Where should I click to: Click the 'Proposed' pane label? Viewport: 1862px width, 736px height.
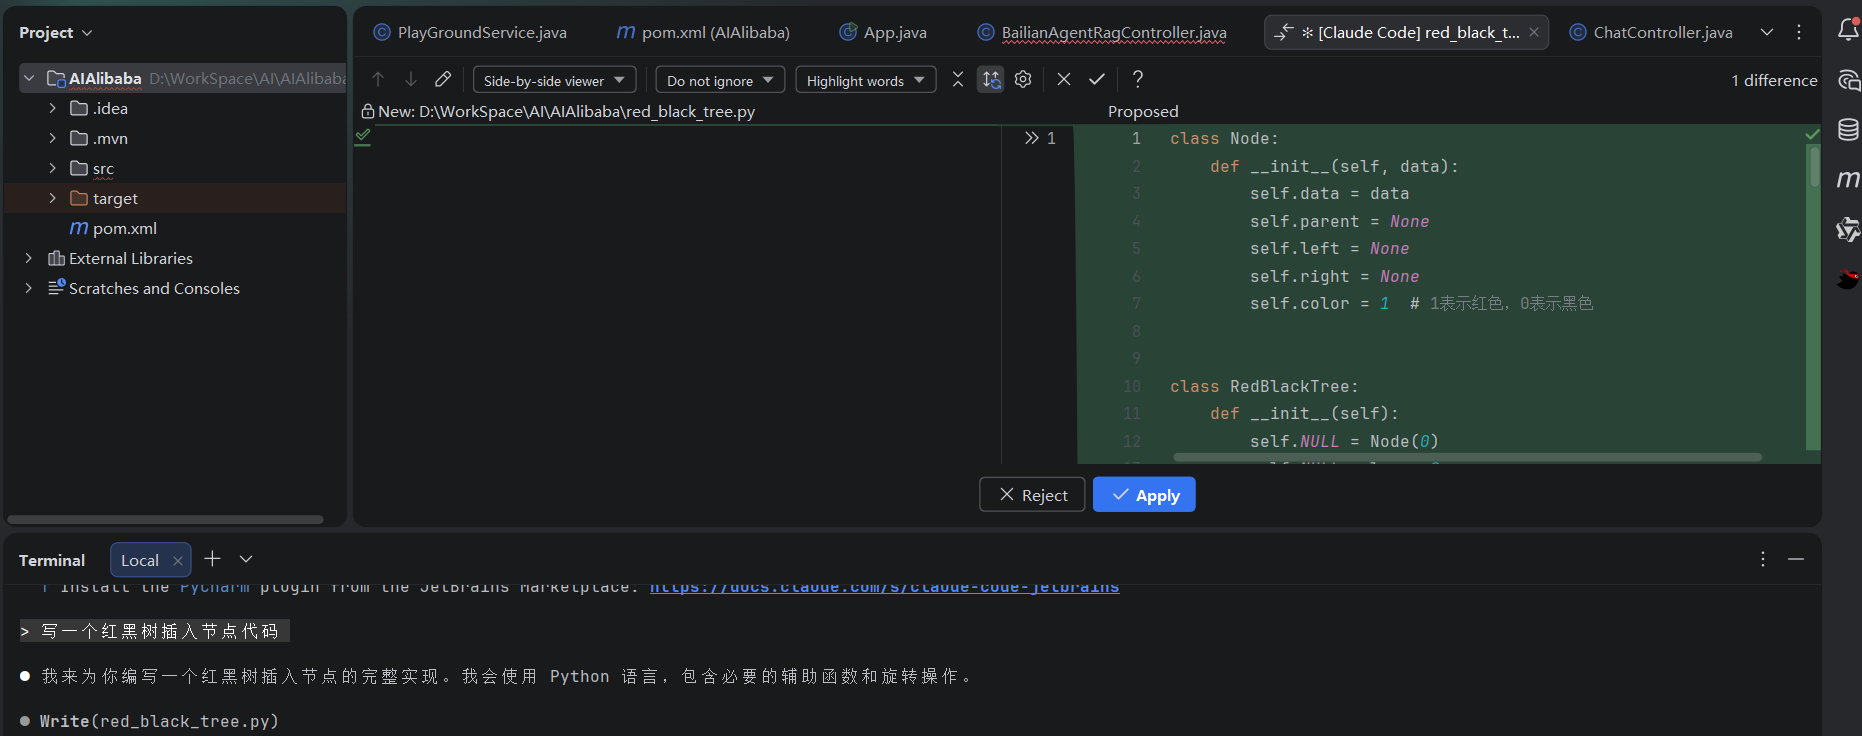1143,111
